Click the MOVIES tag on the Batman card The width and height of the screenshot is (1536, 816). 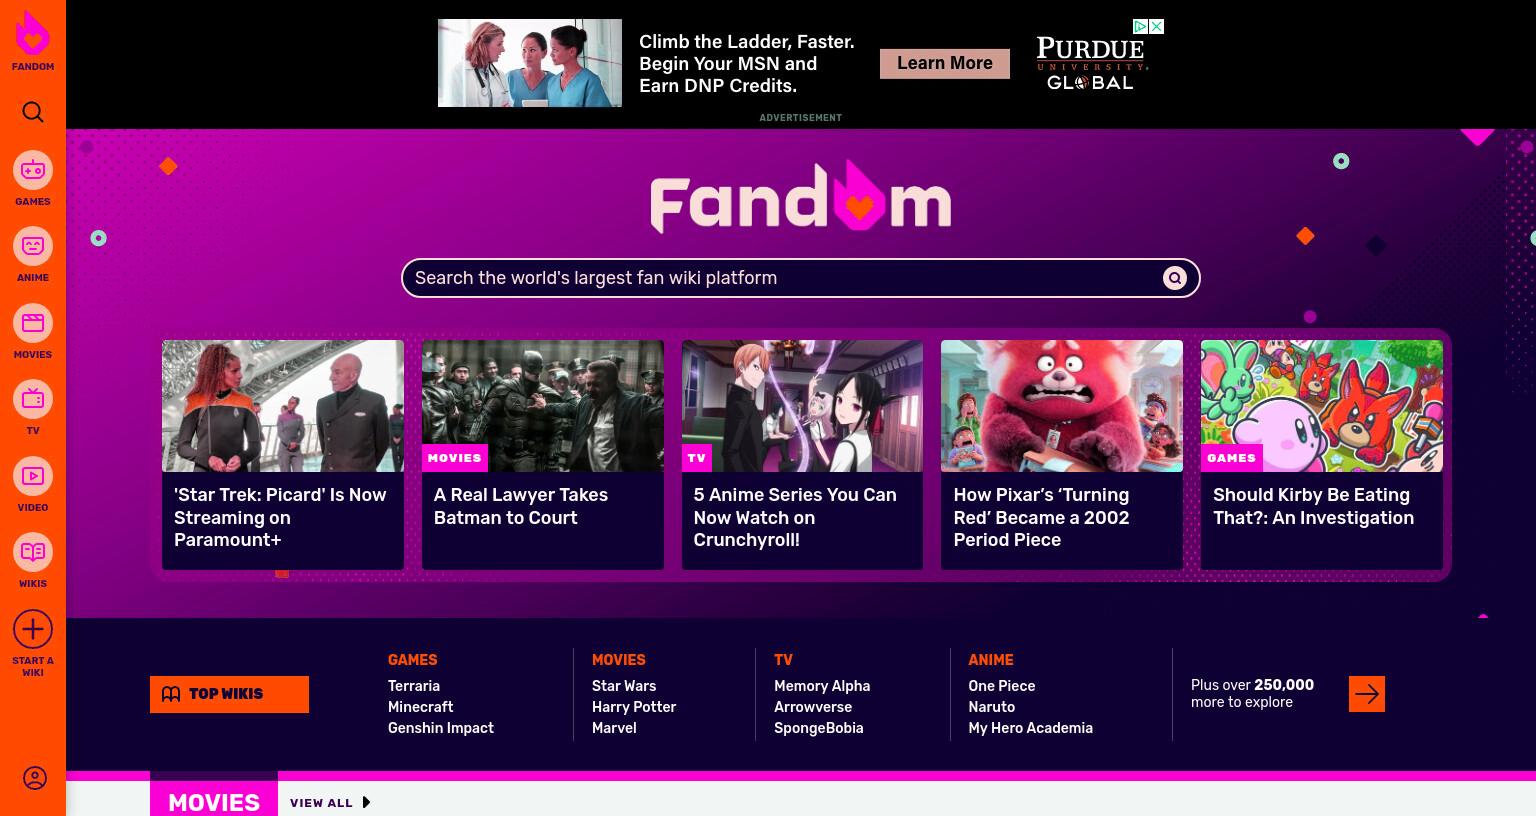pyautogui.click(x=455, y=458)
